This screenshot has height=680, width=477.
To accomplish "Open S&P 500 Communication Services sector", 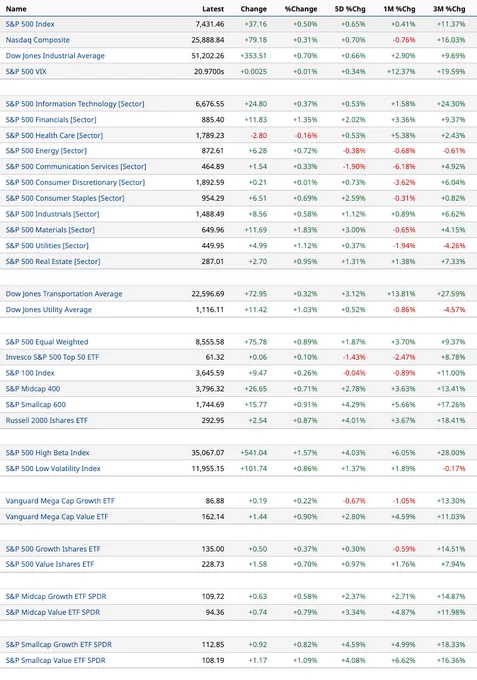I will click(x=76, y=167).
